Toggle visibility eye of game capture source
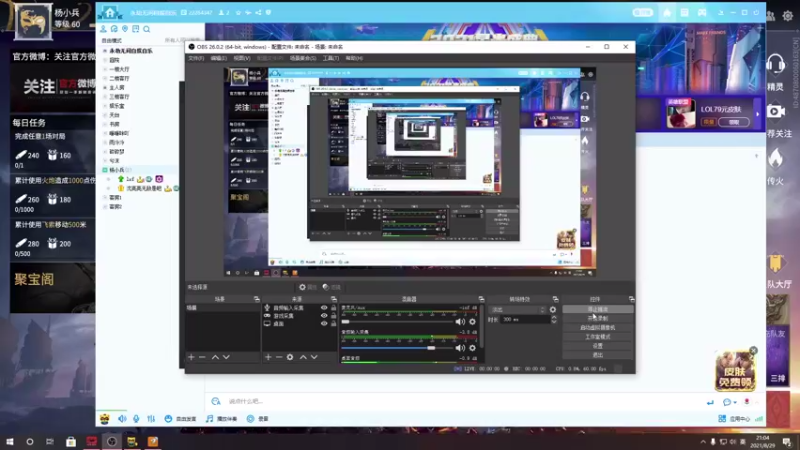 tap(324, 316)
